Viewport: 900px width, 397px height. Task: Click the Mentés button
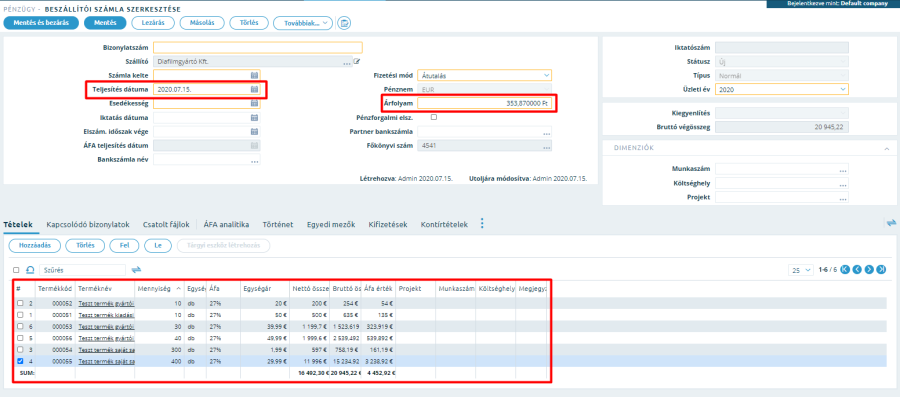(x=104, y=23)
